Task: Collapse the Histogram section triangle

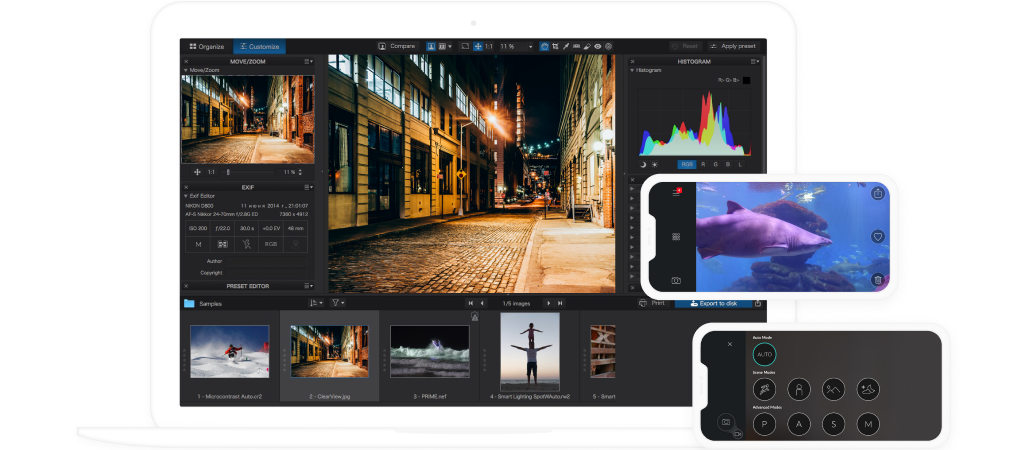Action: pos(632,70)
